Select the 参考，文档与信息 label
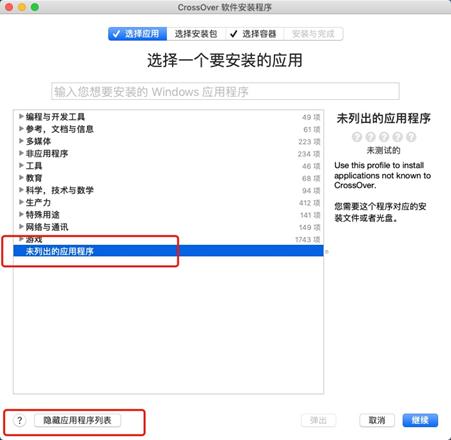This screenshot has height=440, width=451. [60, 129]
